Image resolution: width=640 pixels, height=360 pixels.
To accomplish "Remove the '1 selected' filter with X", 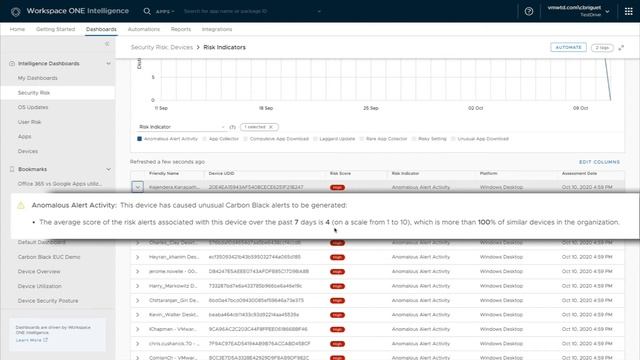I will (271, 127).
